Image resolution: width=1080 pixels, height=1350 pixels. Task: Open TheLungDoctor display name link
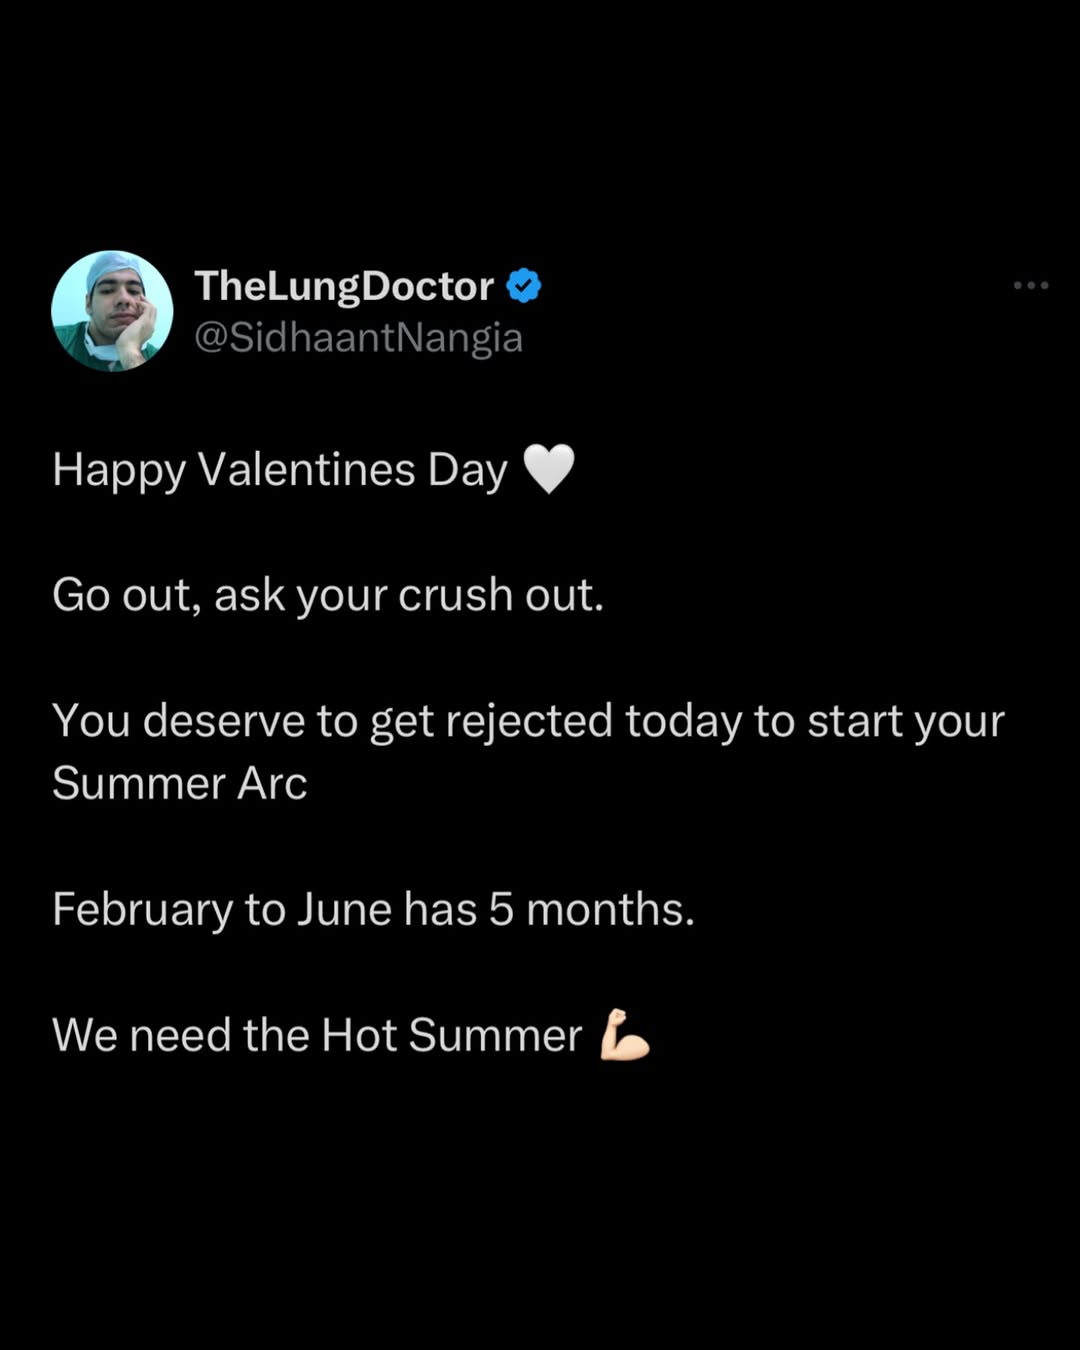[x=344, y=286]
